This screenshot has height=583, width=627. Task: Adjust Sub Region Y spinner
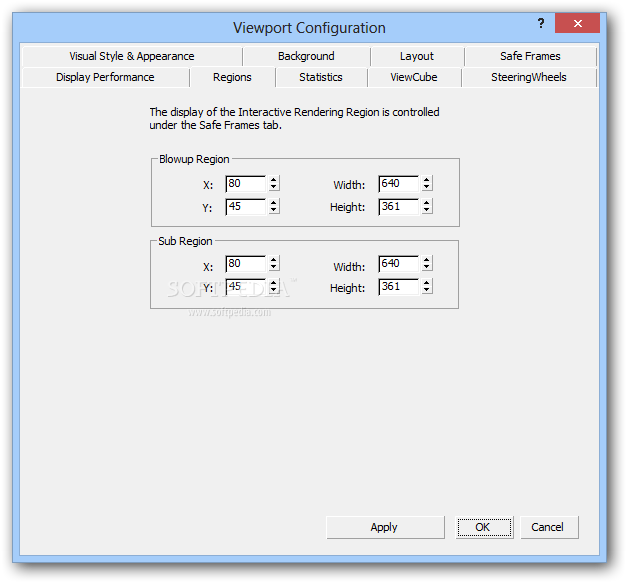click(274, 286)
